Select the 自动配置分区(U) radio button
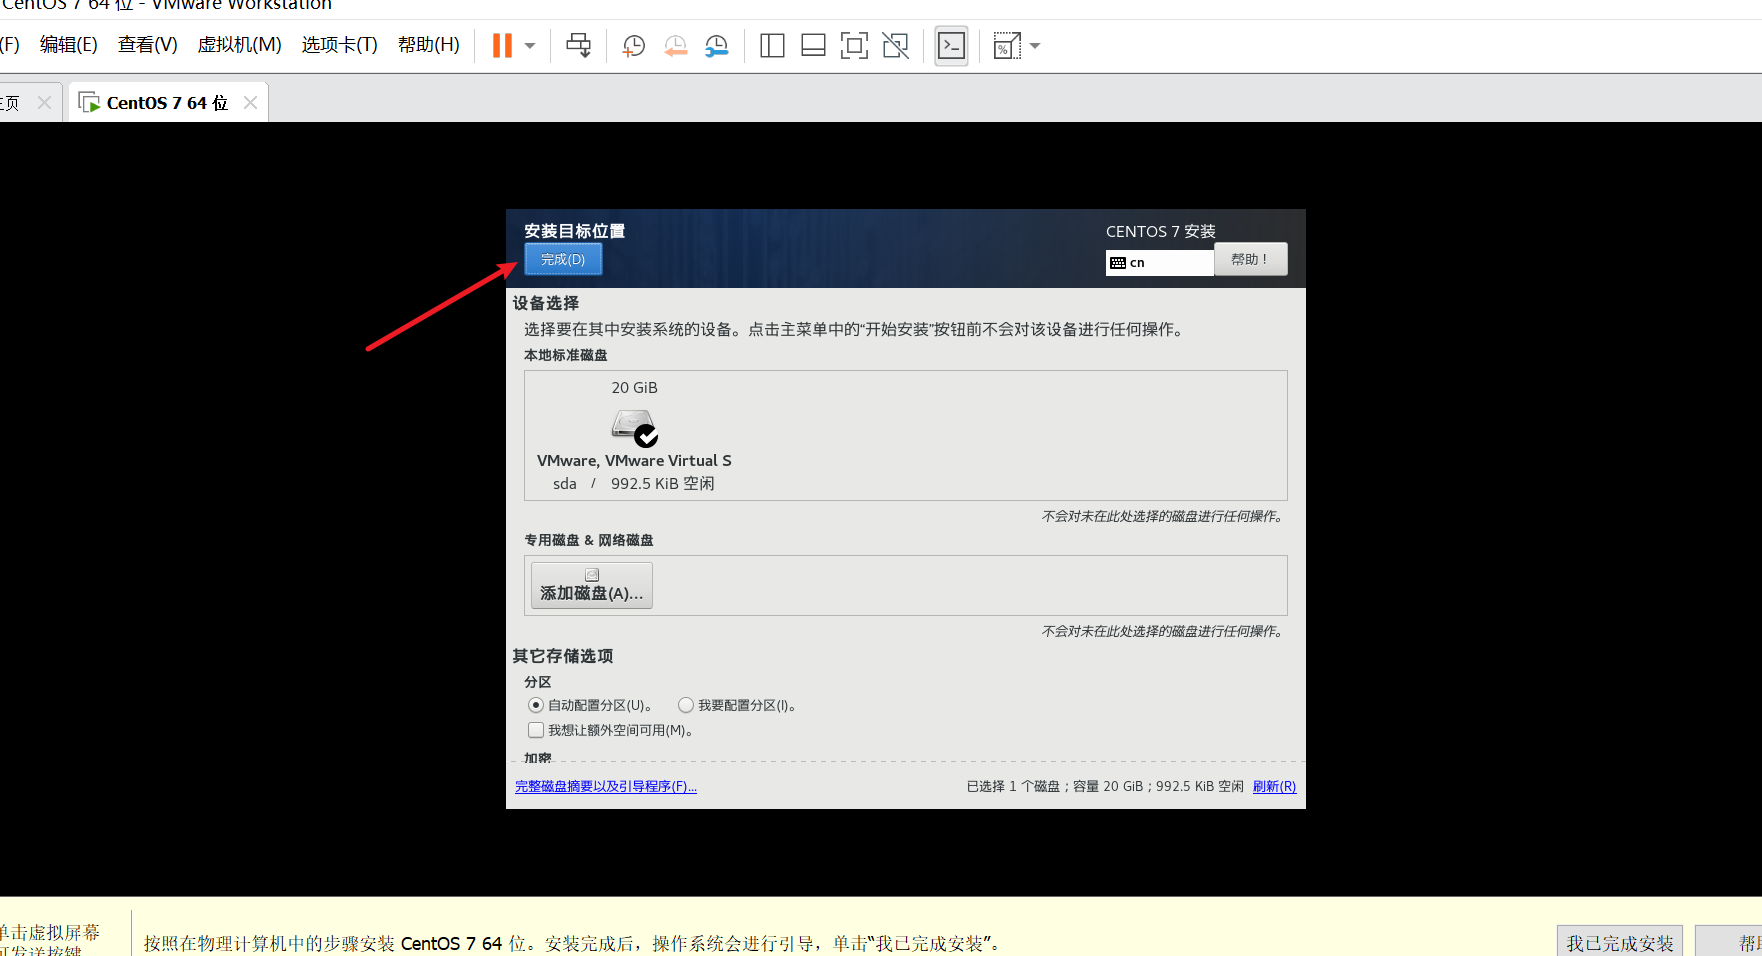The image size is (1762, 956). coord(536,705)
